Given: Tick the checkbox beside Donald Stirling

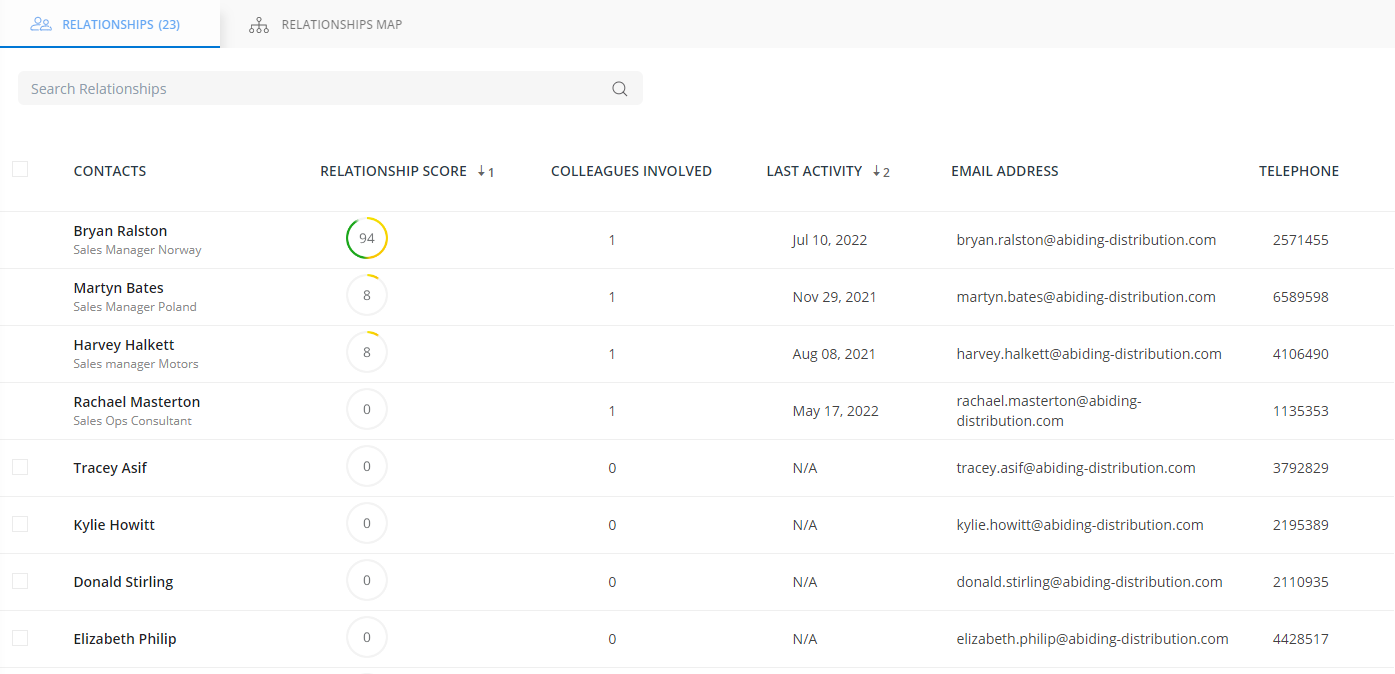Looking at the screenshot, I should coord(20,581).
